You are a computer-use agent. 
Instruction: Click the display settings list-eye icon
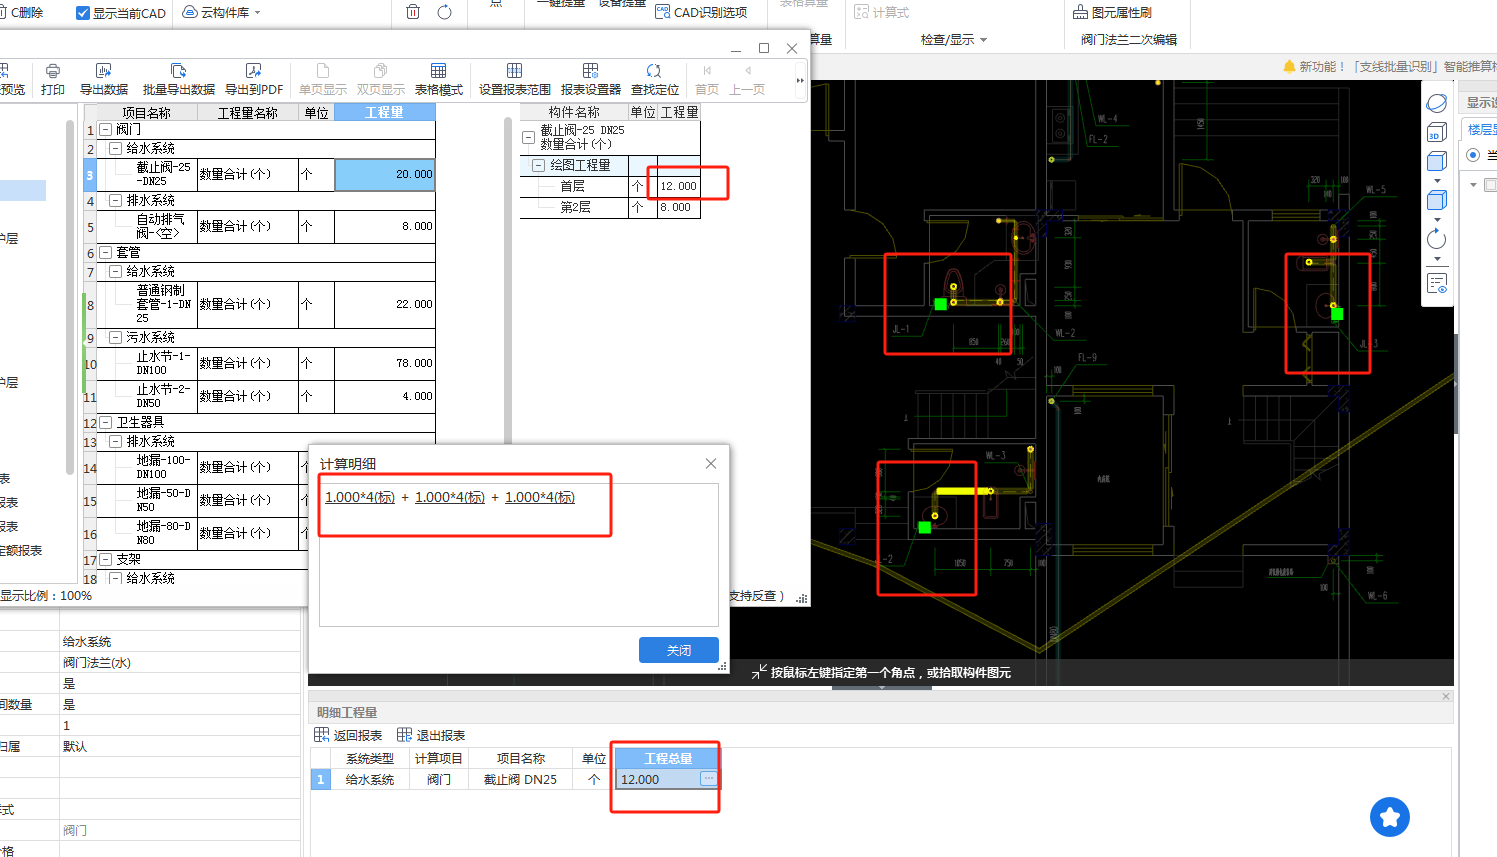[x=1437, y=284]
